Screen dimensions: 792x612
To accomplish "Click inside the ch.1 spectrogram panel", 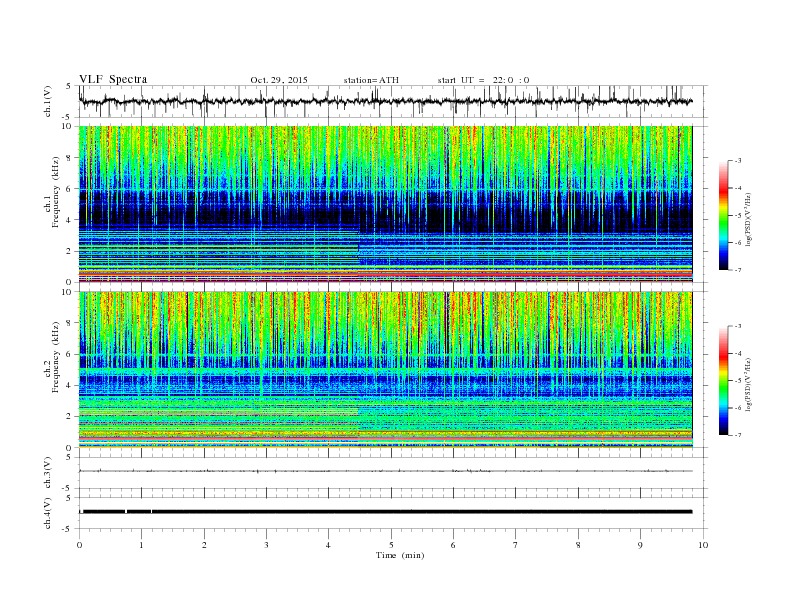I will pos(385,204).
